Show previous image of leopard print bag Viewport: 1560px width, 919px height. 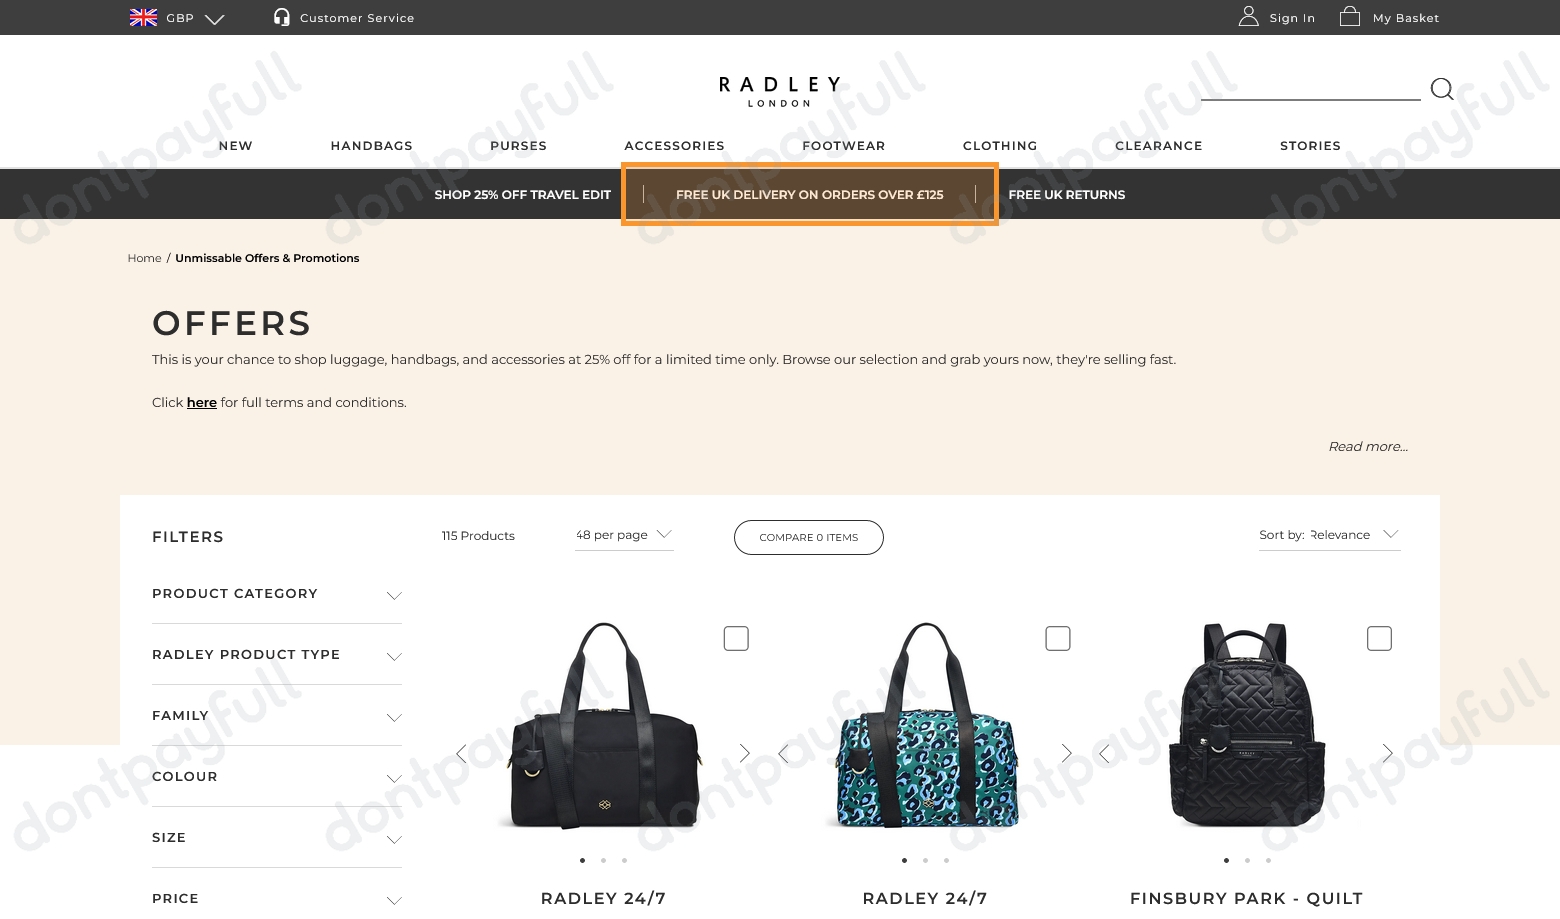[x=783, y=753]
